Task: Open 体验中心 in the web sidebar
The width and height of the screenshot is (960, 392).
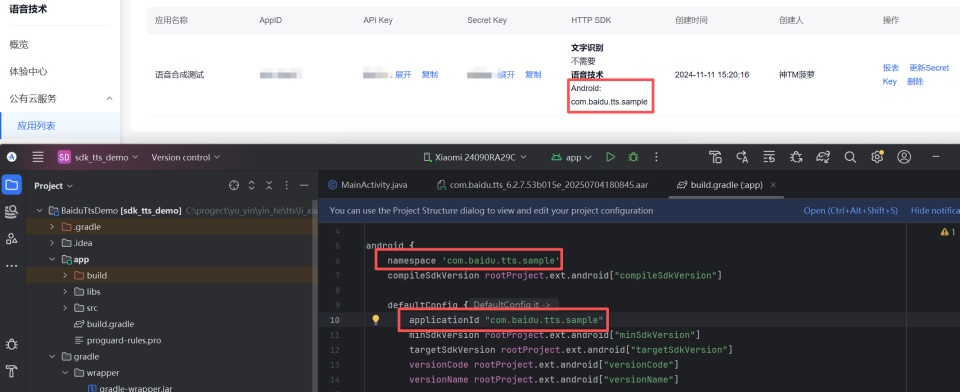Action: point(28,72)
